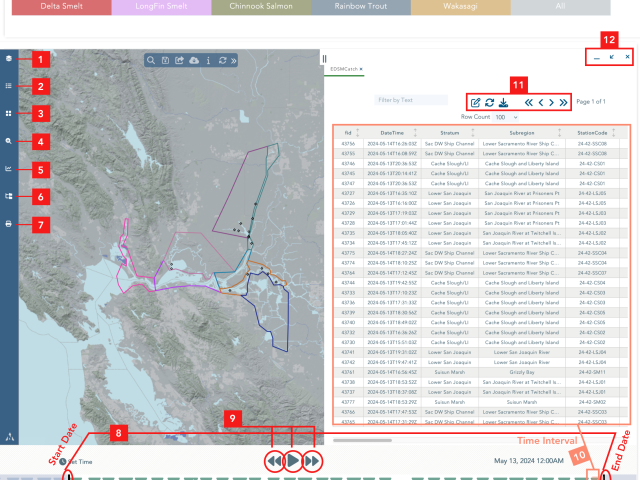Open the magnifier search tool in sidebar

9,141
